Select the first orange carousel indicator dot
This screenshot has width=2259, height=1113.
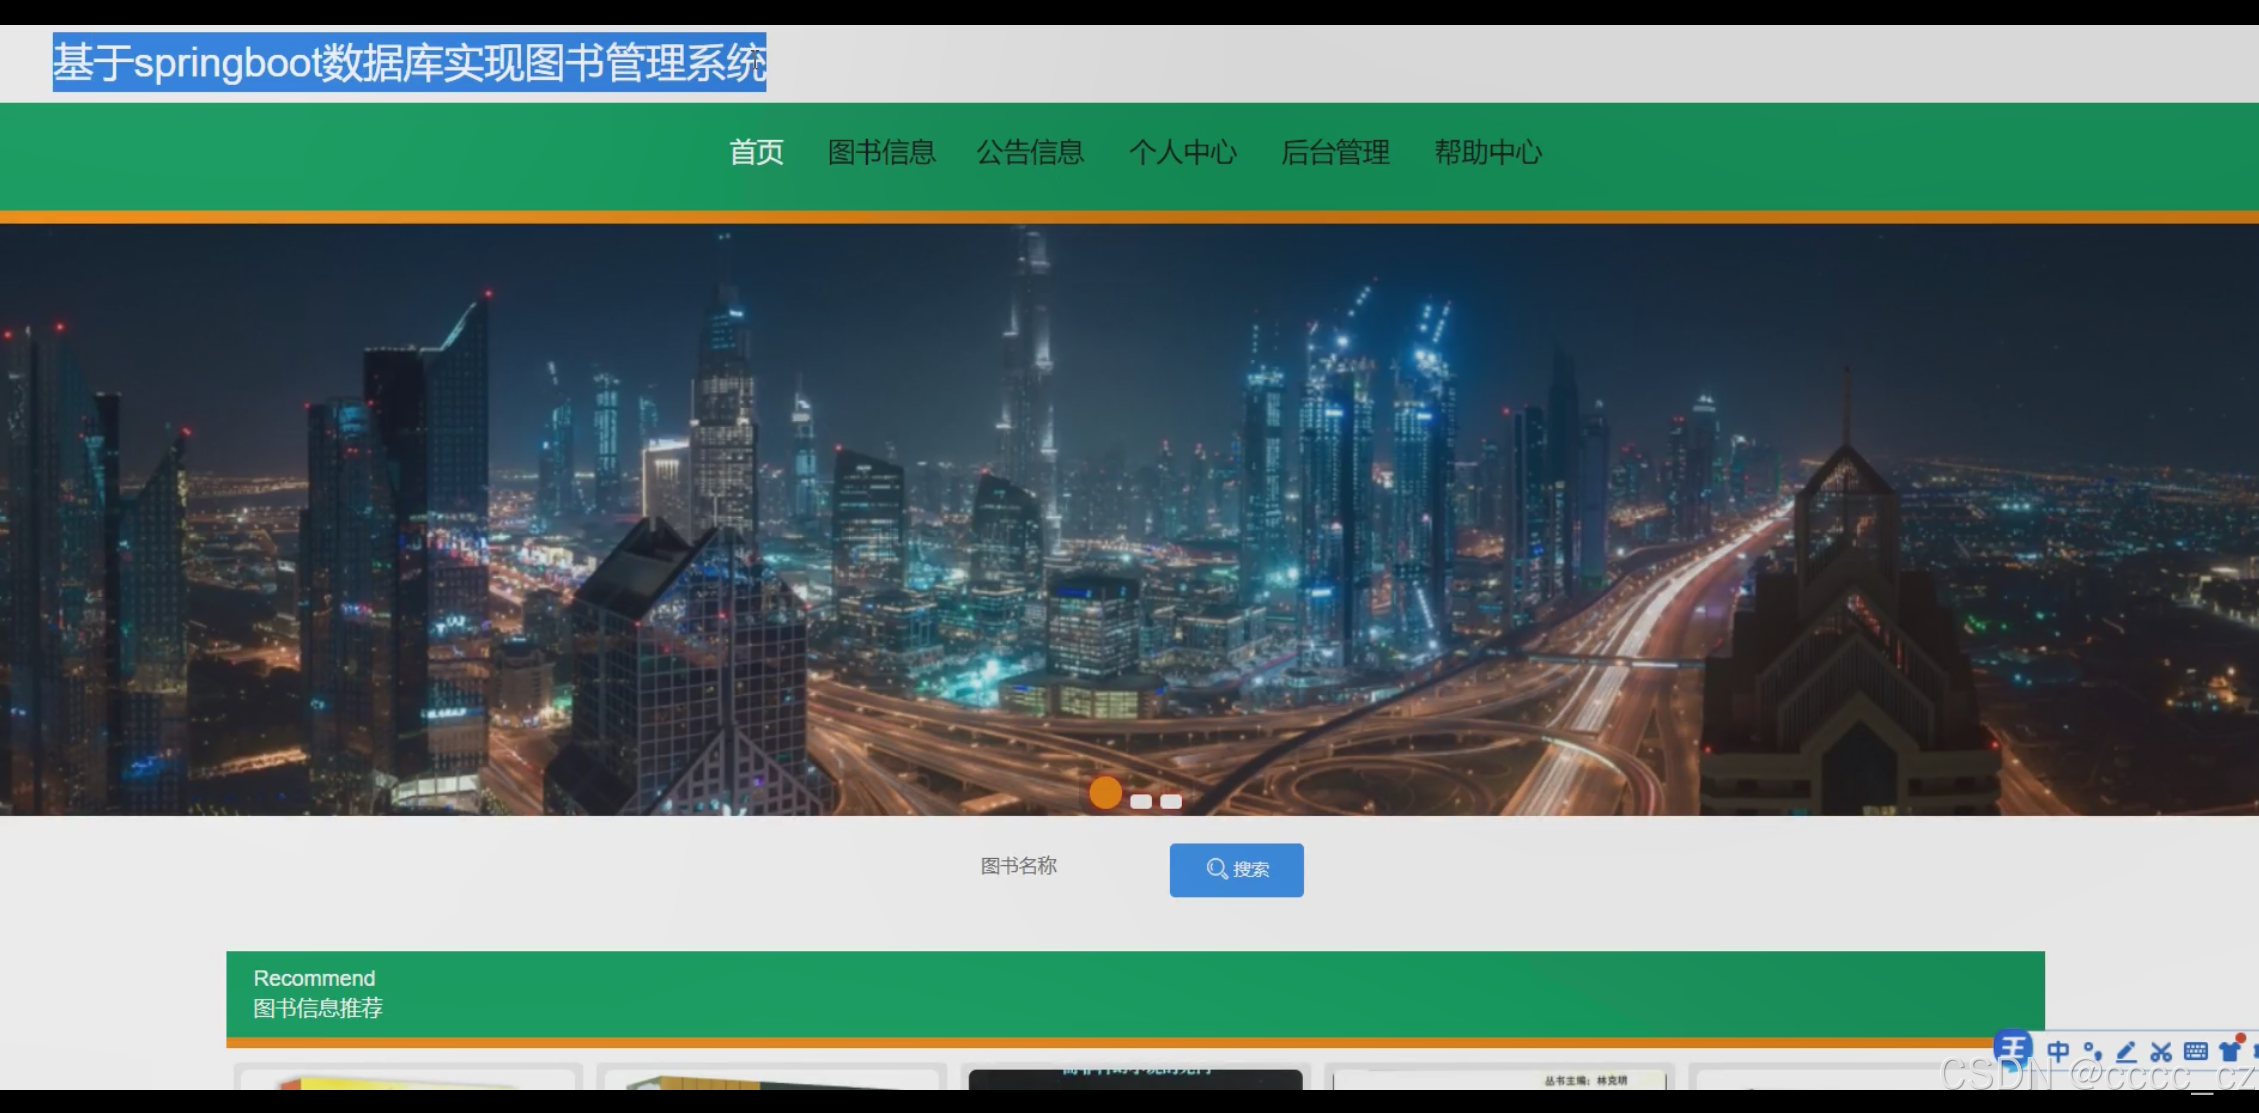1105,793
